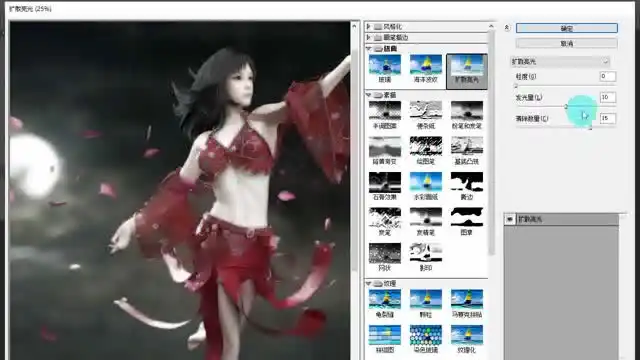Collapse the 扭曲 (Distort) filter folder

click(x=369, y=49)
